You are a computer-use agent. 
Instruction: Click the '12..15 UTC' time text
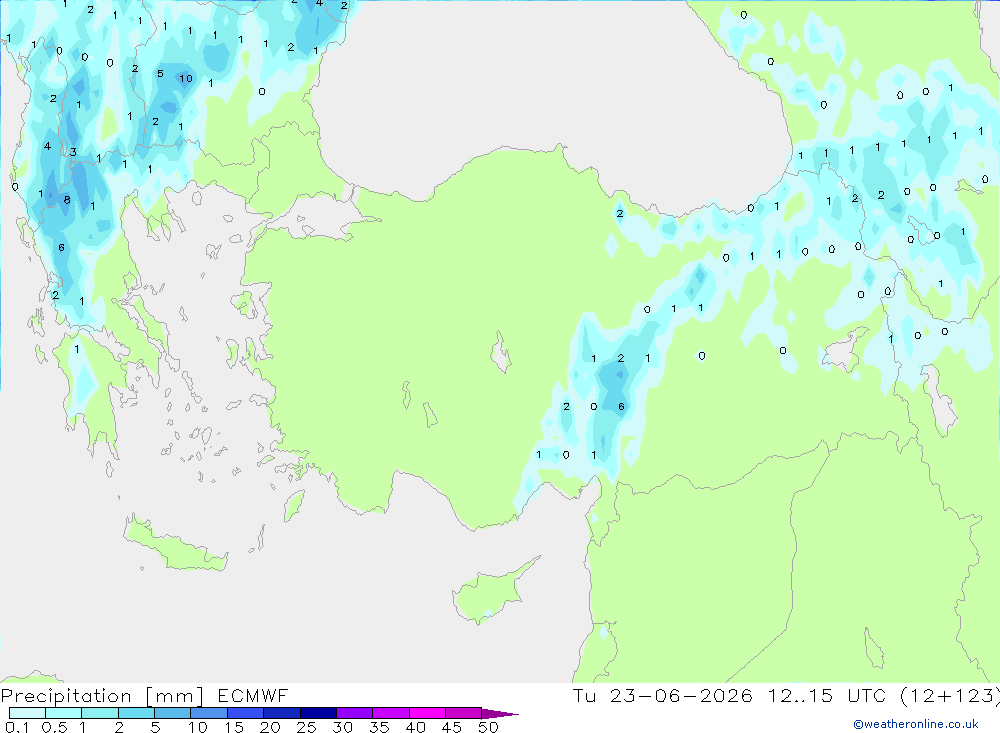pyautogui.click(x=828, y=695)
